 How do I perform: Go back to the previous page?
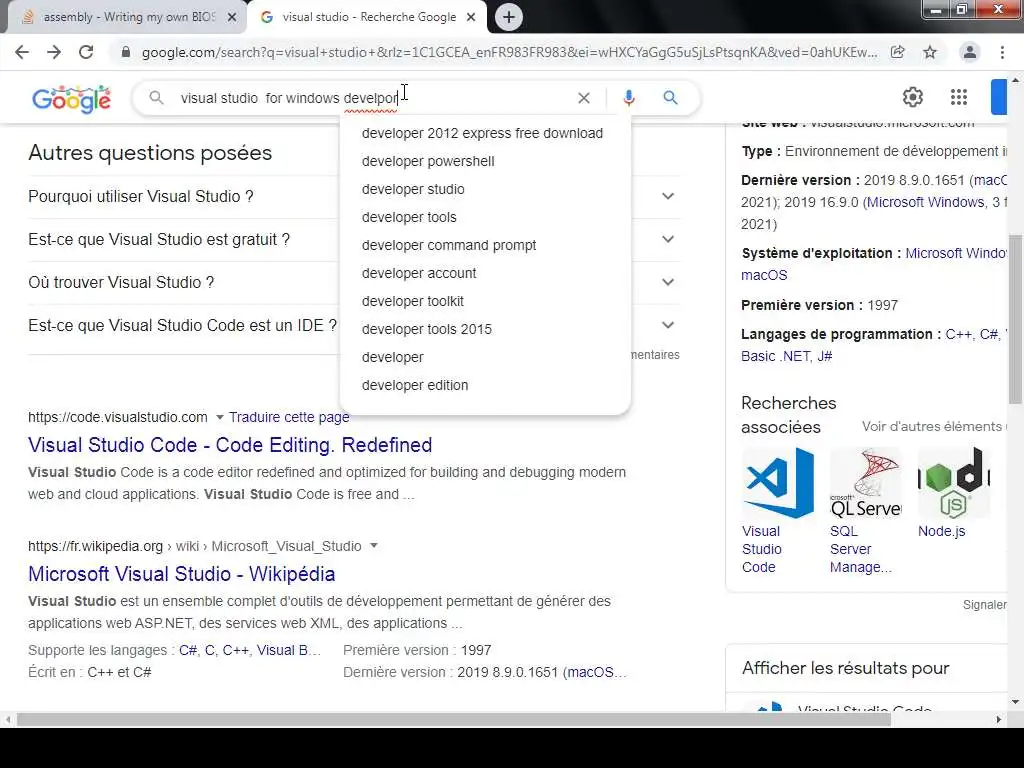(x=22, y=52)
